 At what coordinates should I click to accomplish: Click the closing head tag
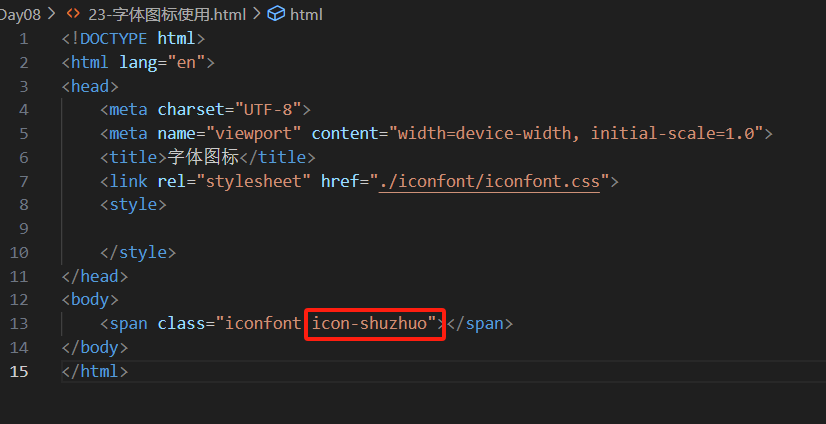(x=95, y=276)
